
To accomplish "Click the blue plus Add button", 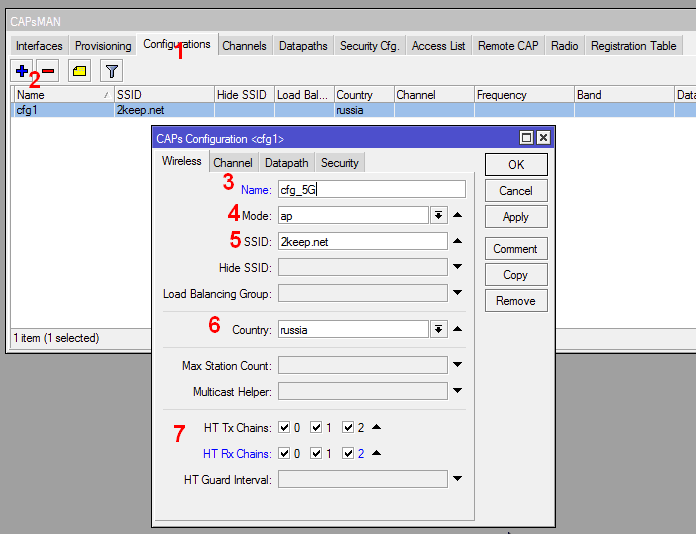I will pos(22,71).
